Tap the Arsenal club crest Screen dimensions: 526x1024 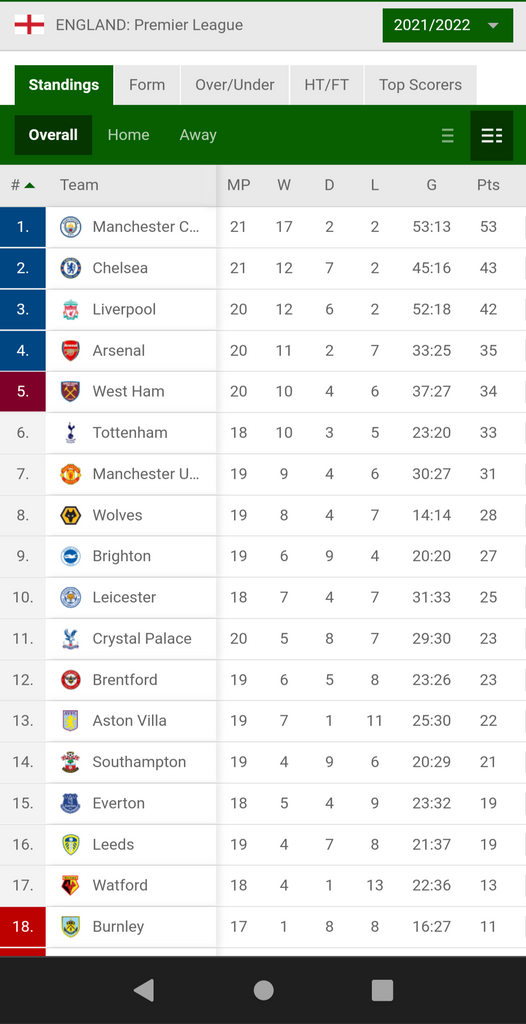click(x=71, y=350)
